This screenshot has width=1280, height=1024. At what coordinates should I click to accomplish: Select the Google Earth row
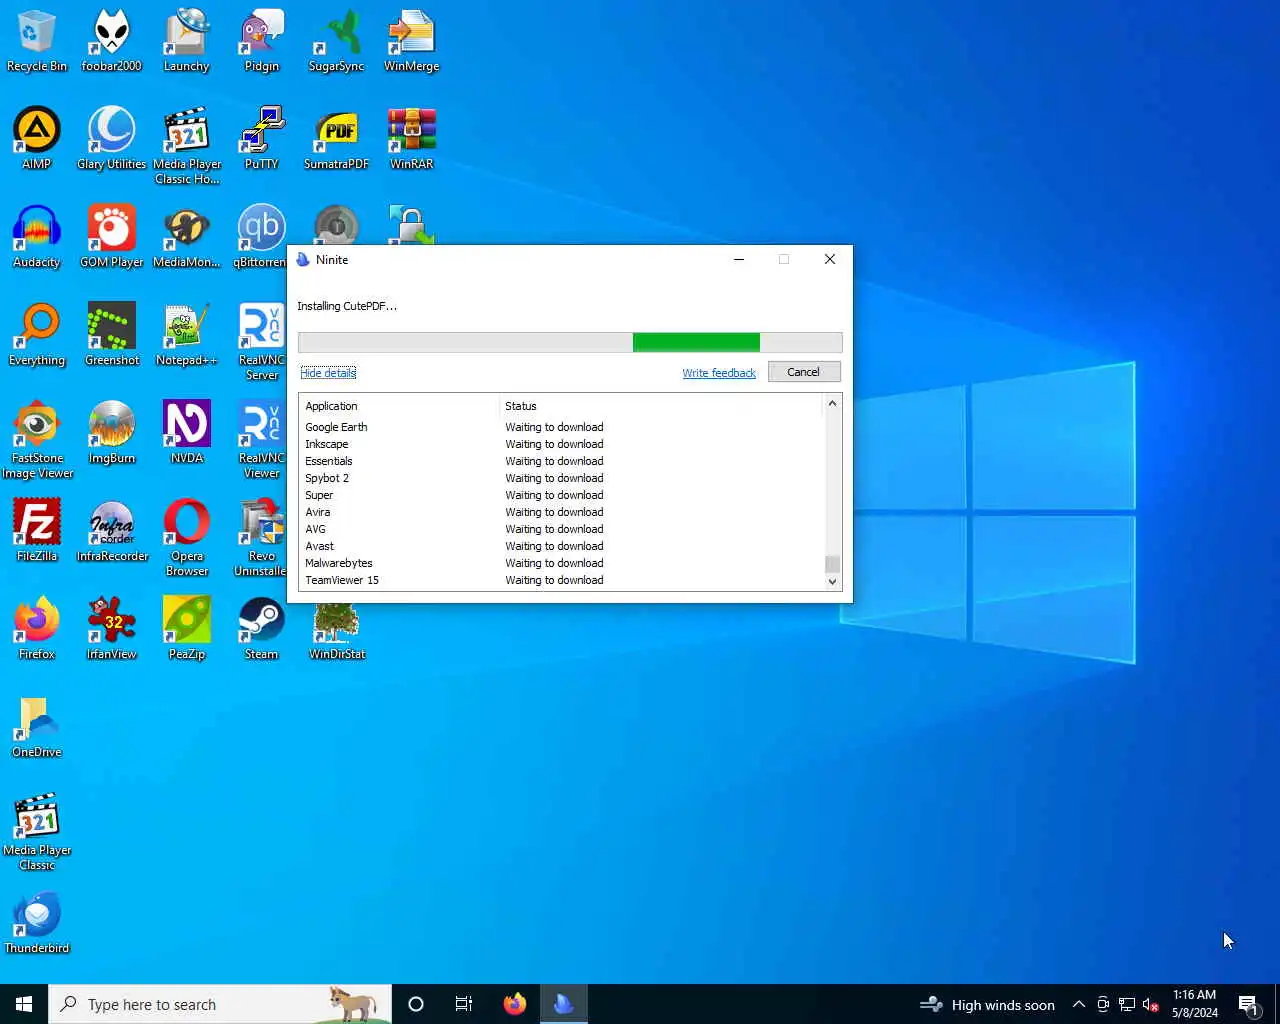point(561,427)
